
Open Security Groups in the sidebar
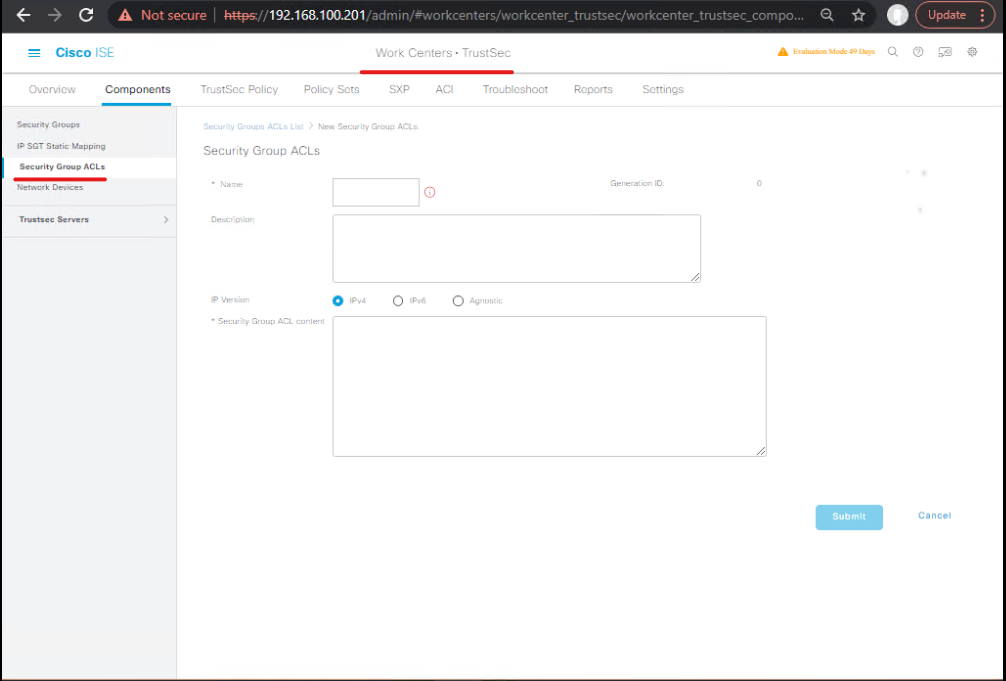tap(48, 125)
